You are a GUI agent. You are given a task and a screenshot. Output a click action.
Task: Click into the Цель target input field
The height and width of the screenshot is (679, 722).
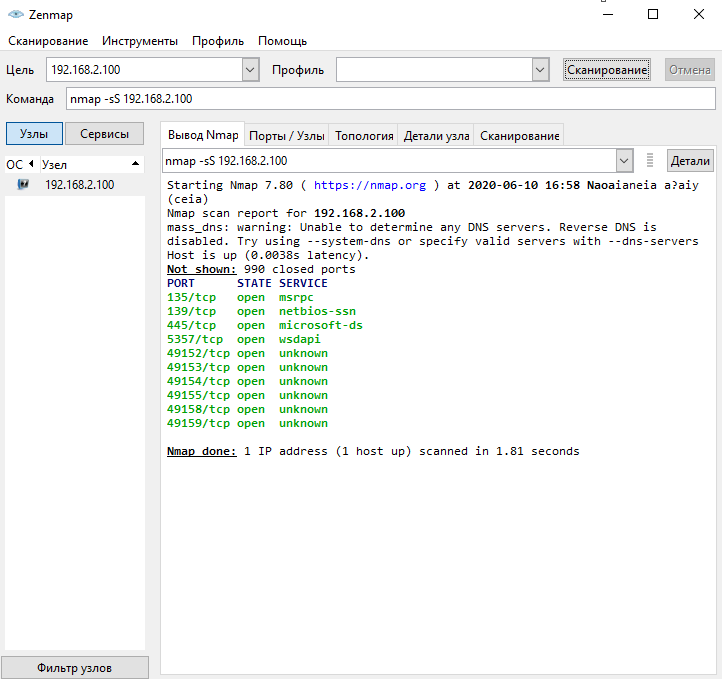point(145,70)
